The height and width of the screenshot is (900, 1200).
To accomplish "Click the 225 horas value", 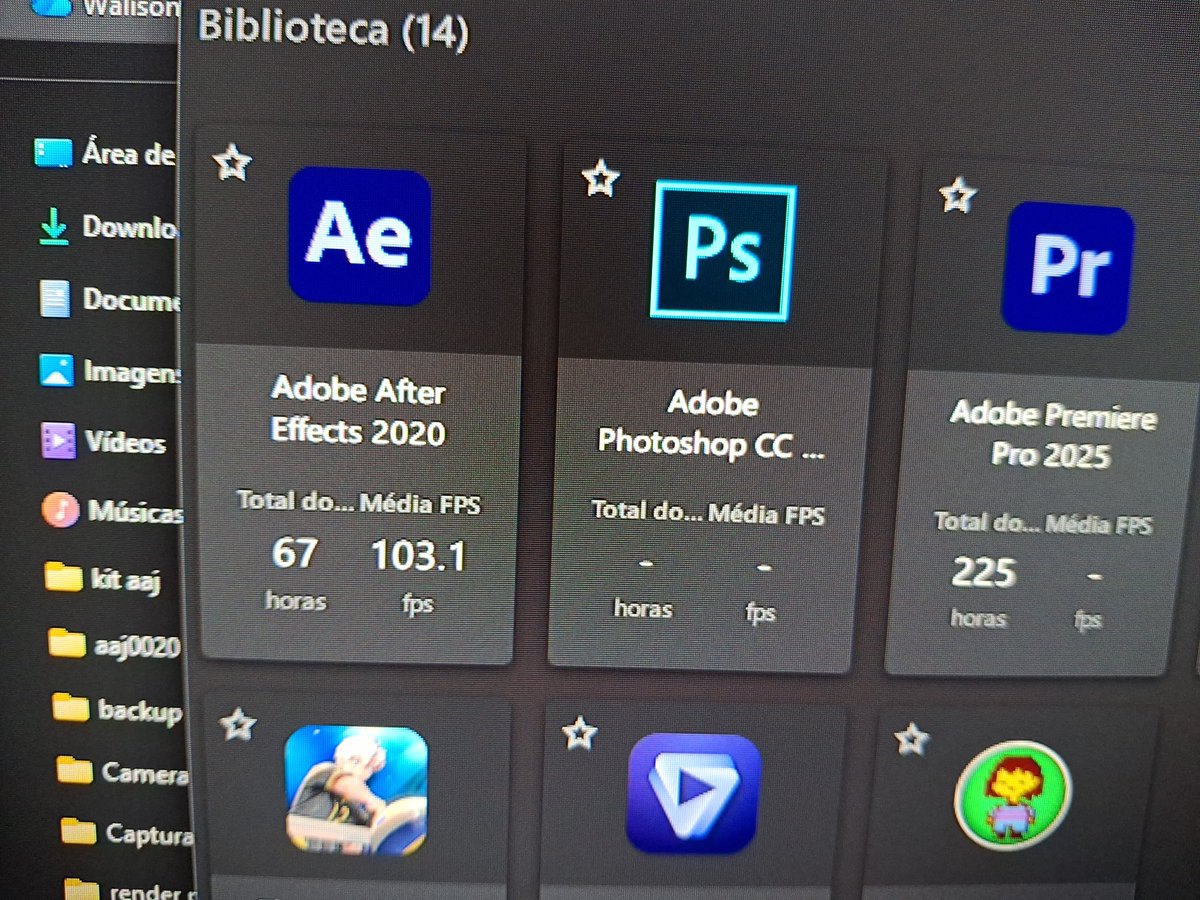I will (984, 573).
